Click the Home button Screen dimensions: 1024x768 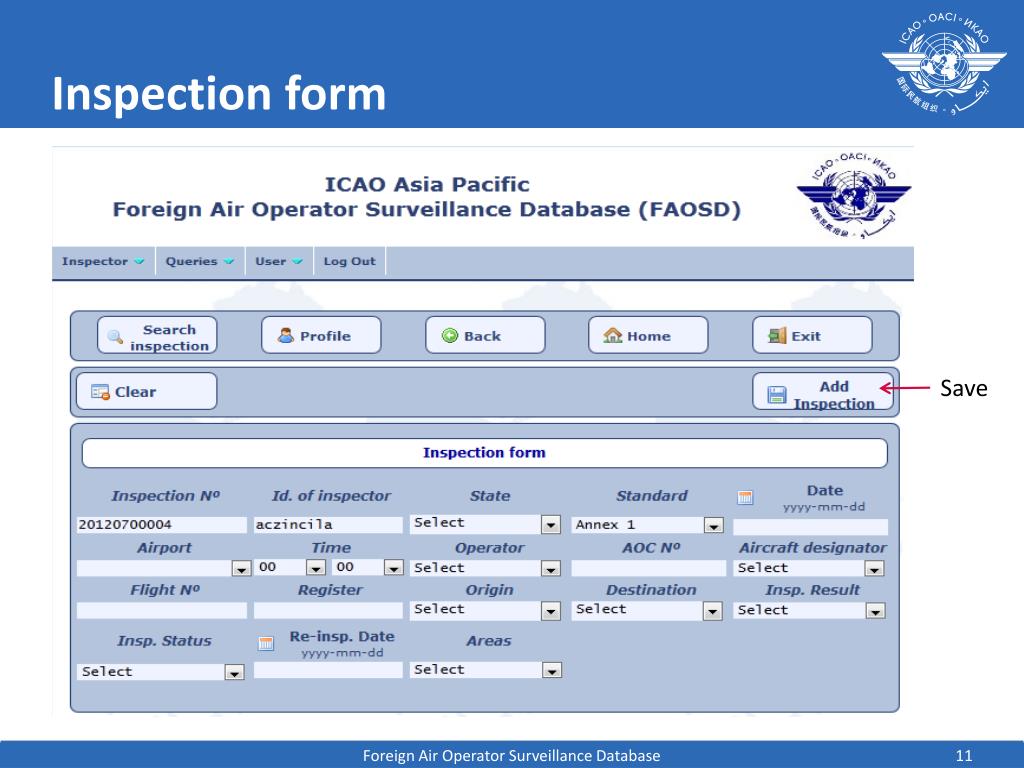coord(648,336)
